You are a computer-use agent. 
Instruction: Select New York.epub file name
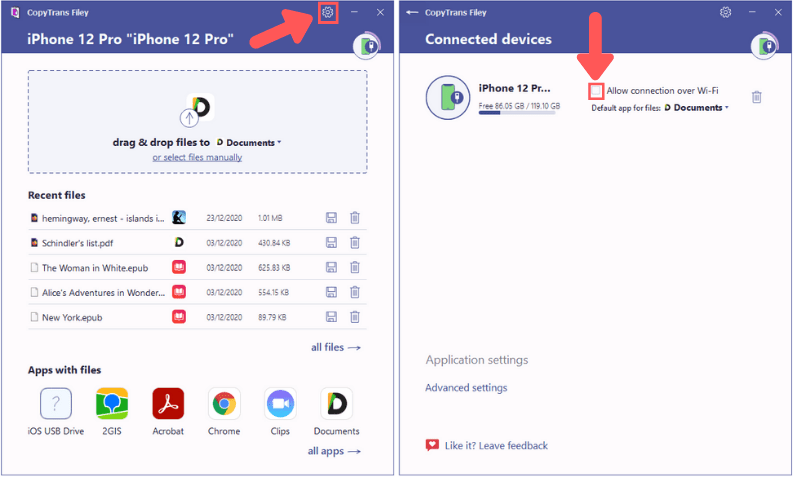coord(72,318)
